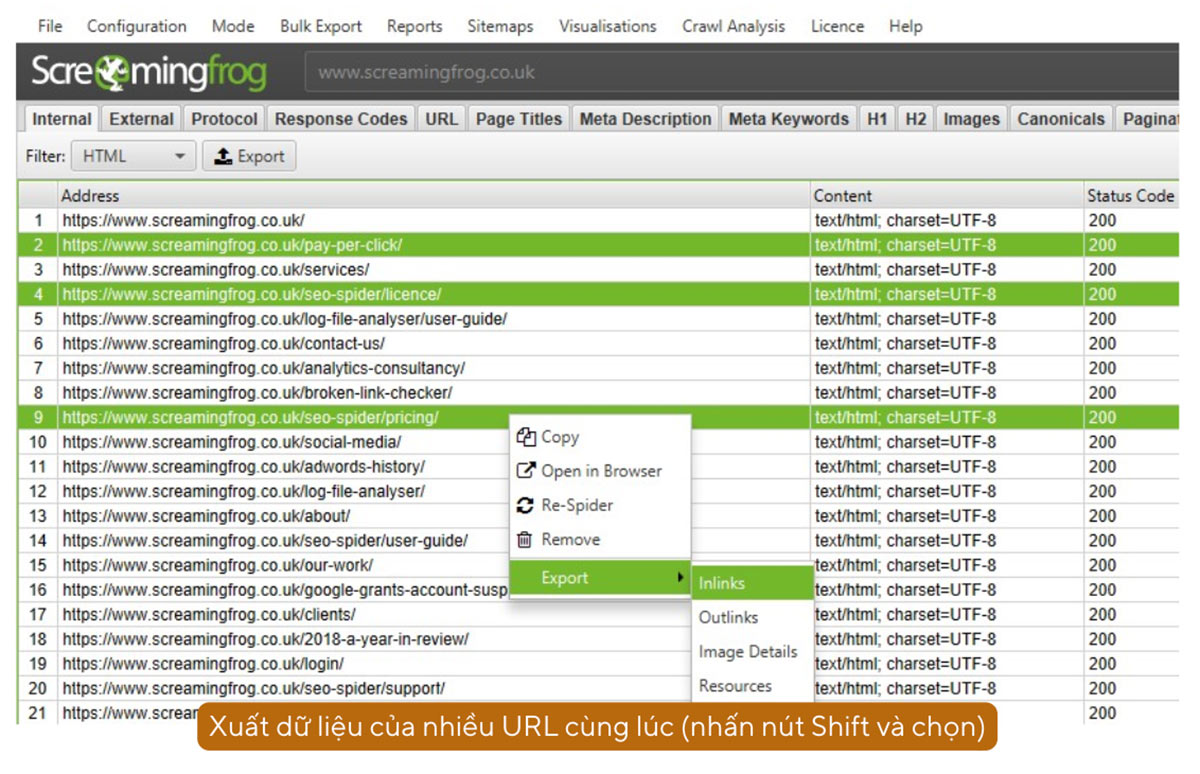Viewport: 1200px width, 774px height.
Task: Switch to the External tab
Action: [141, 119]
